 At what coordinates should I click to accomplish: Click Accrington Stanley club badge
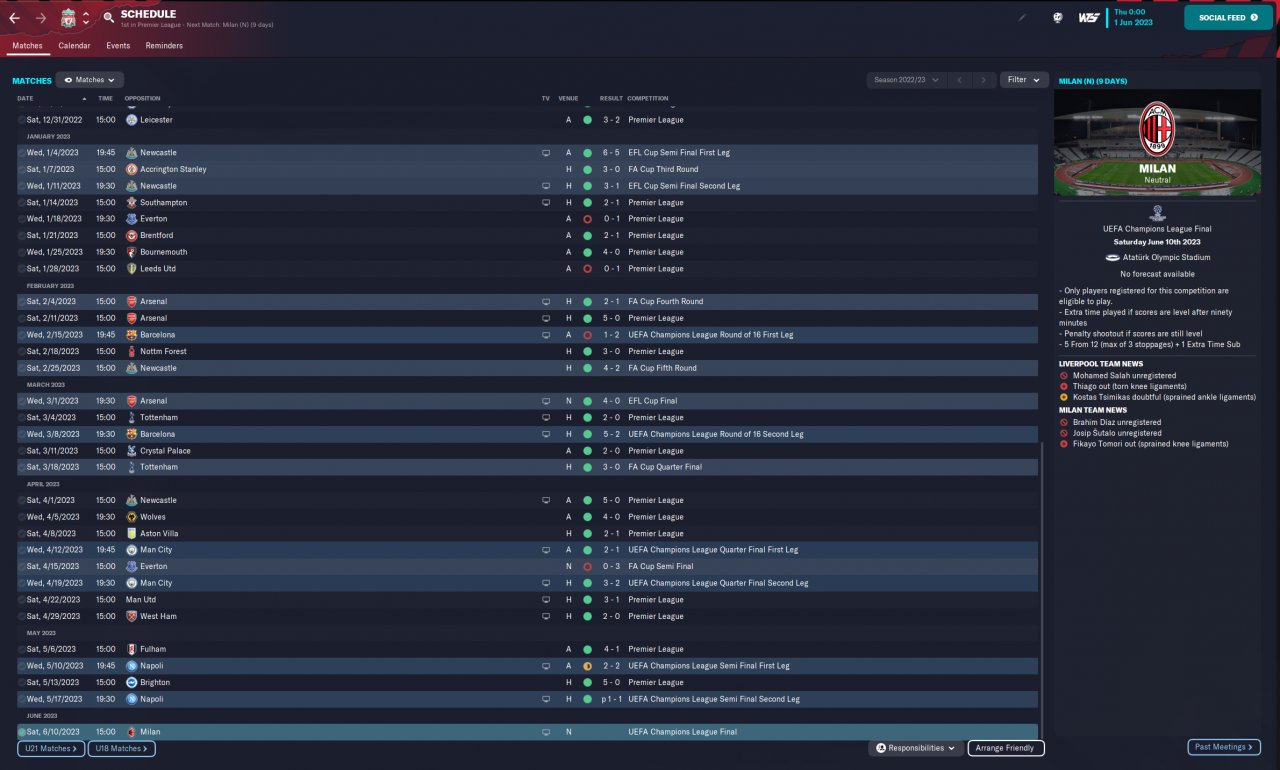click(132, 169)
